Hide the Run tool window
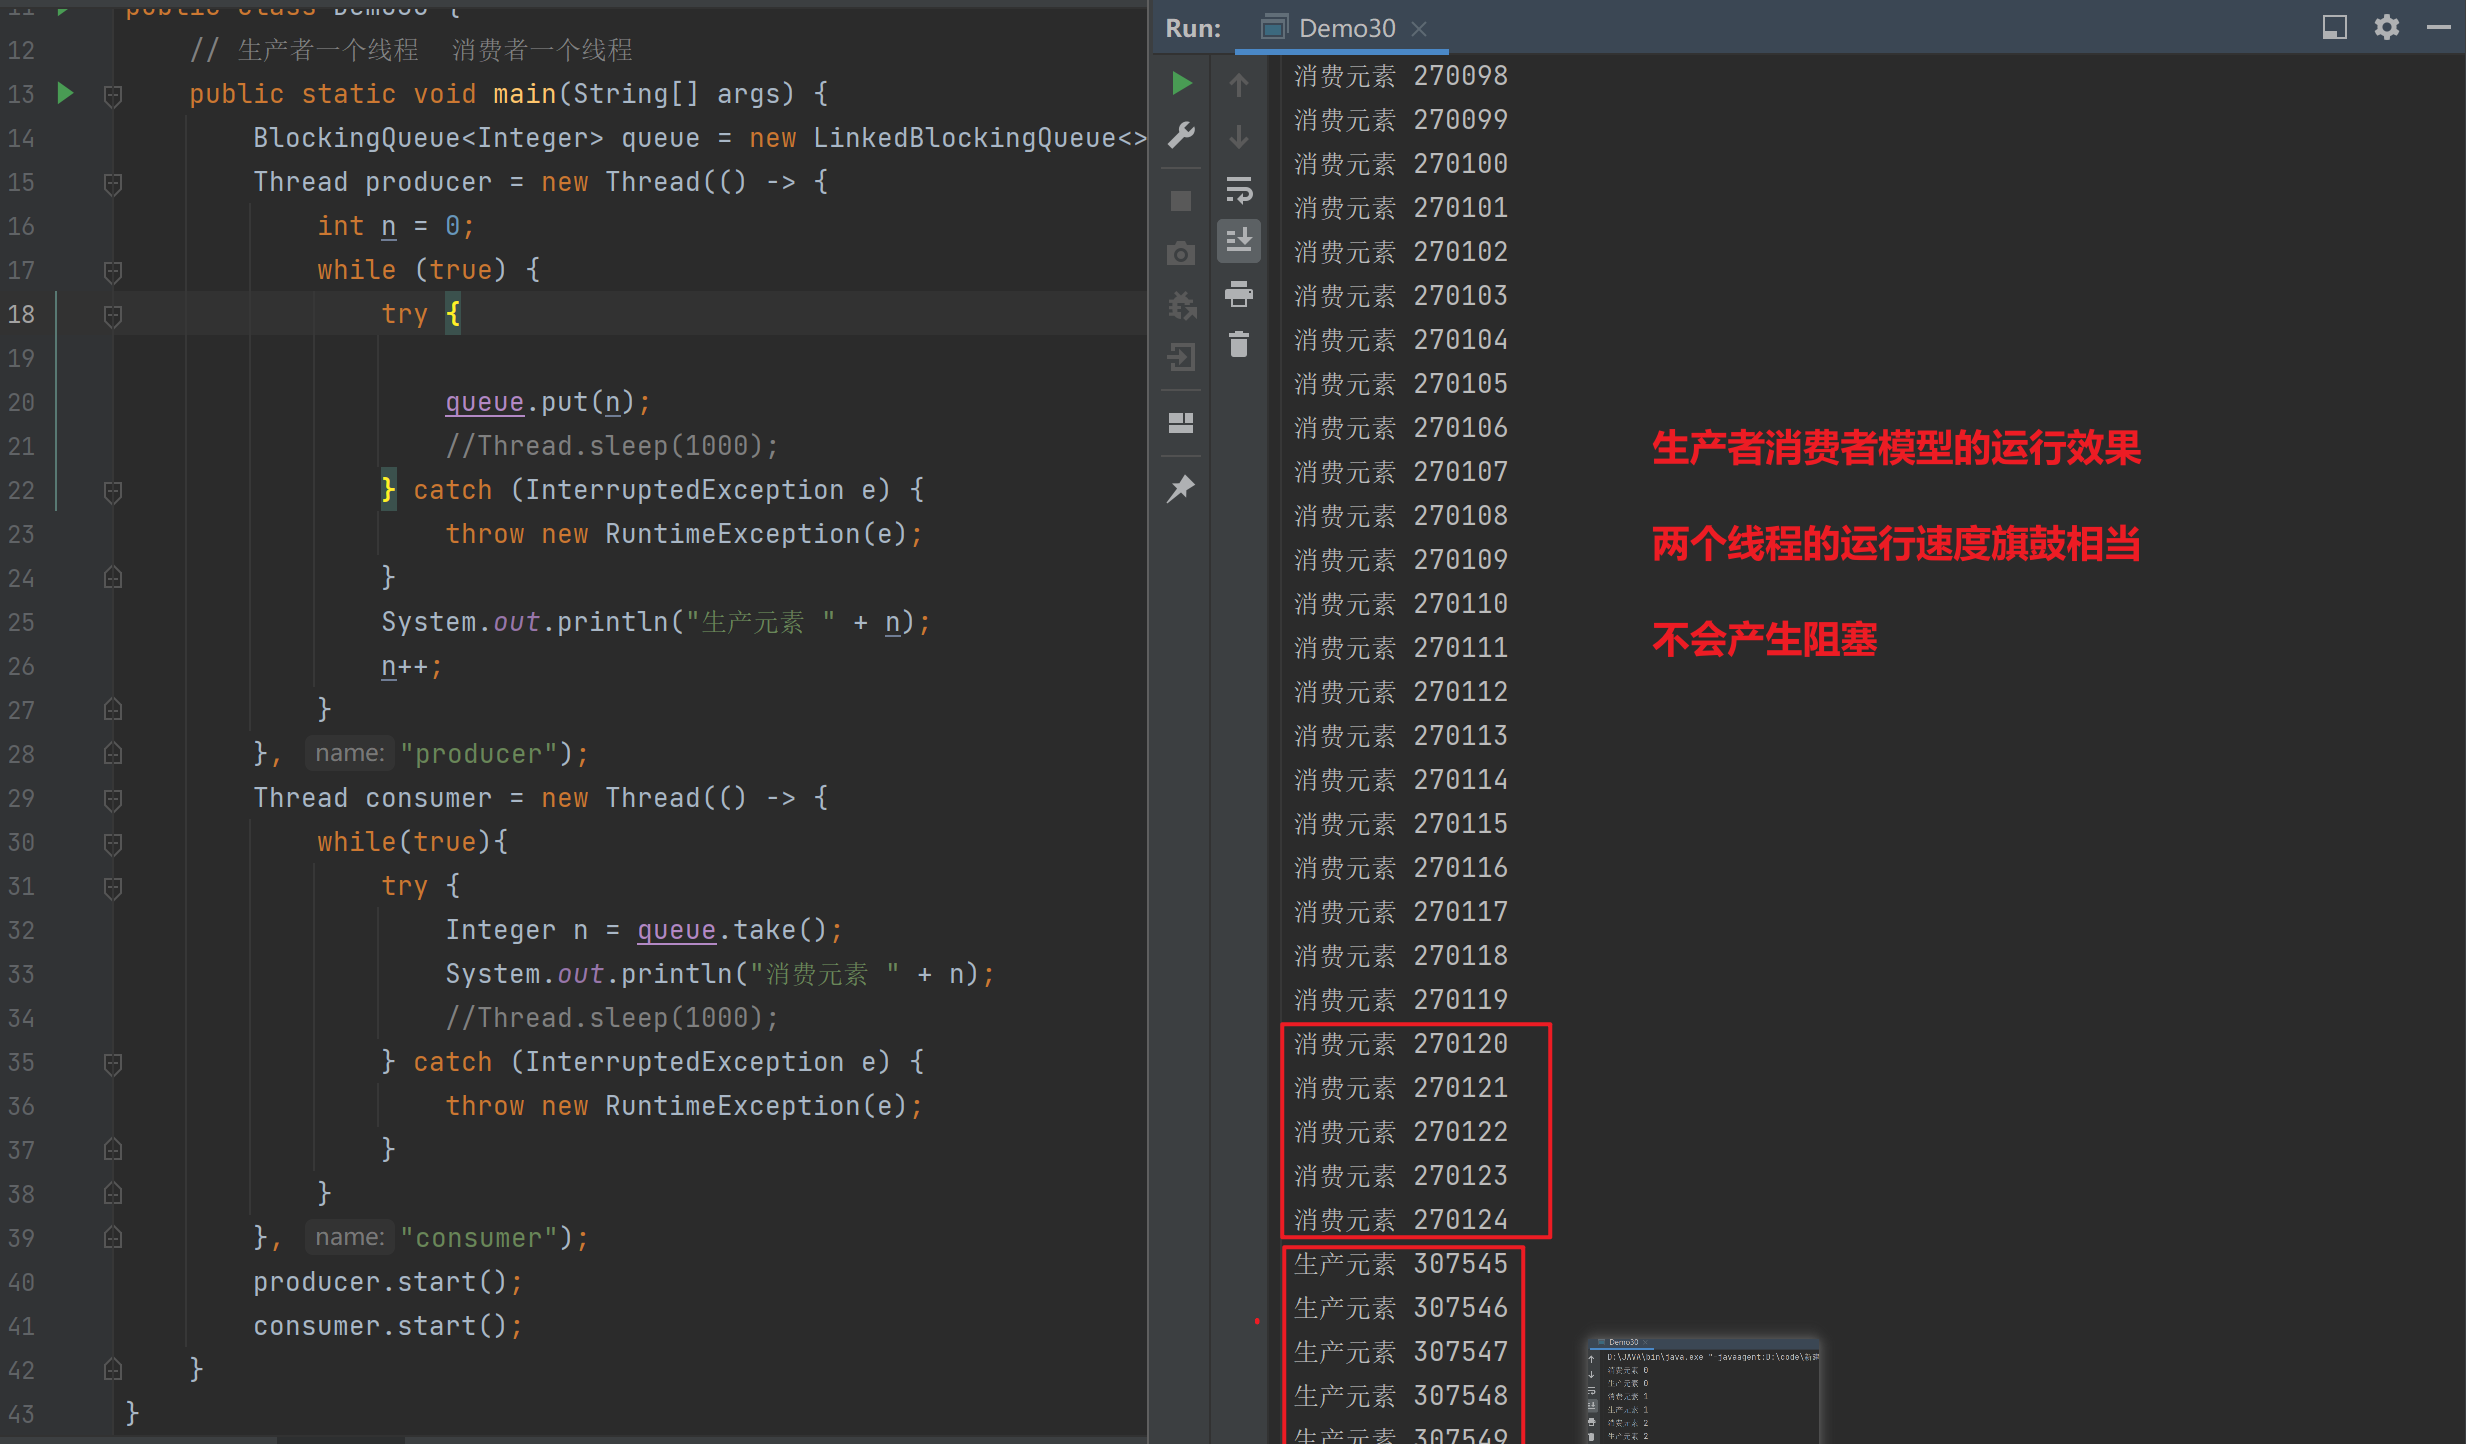2466x1444 pixels. (x=2438, y=27)
